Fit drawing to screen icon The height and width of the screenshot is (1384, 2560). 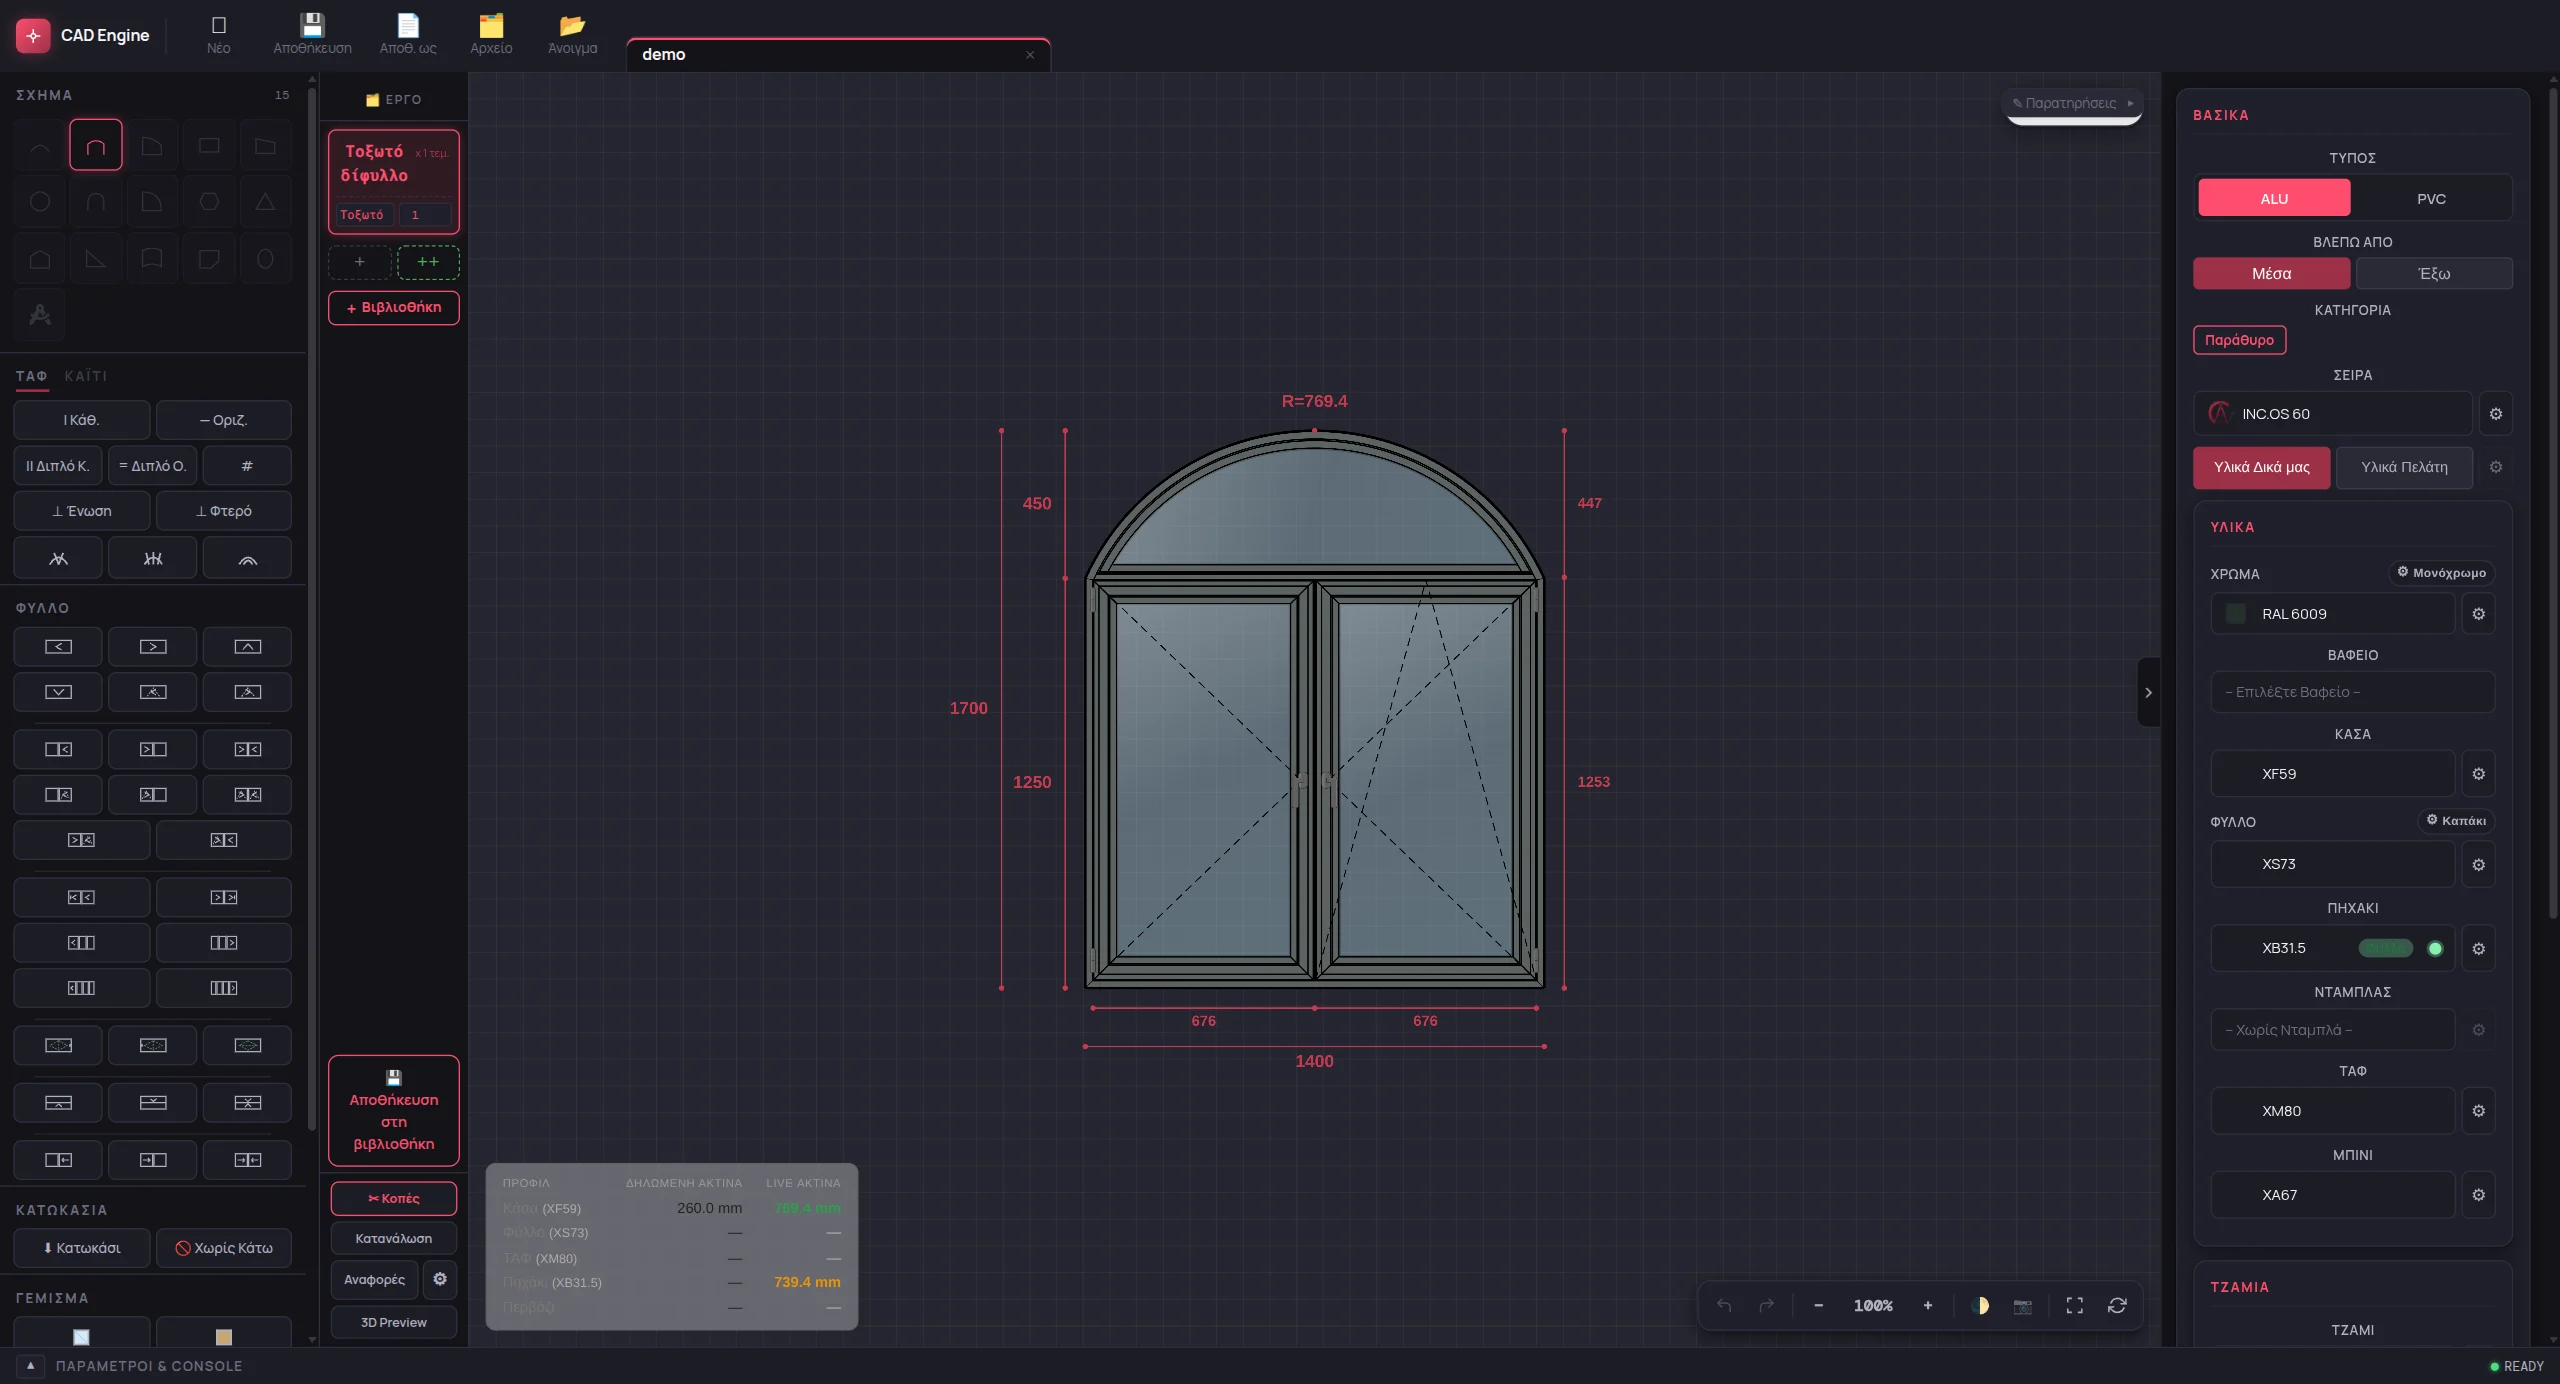tap(2075, 1306)
